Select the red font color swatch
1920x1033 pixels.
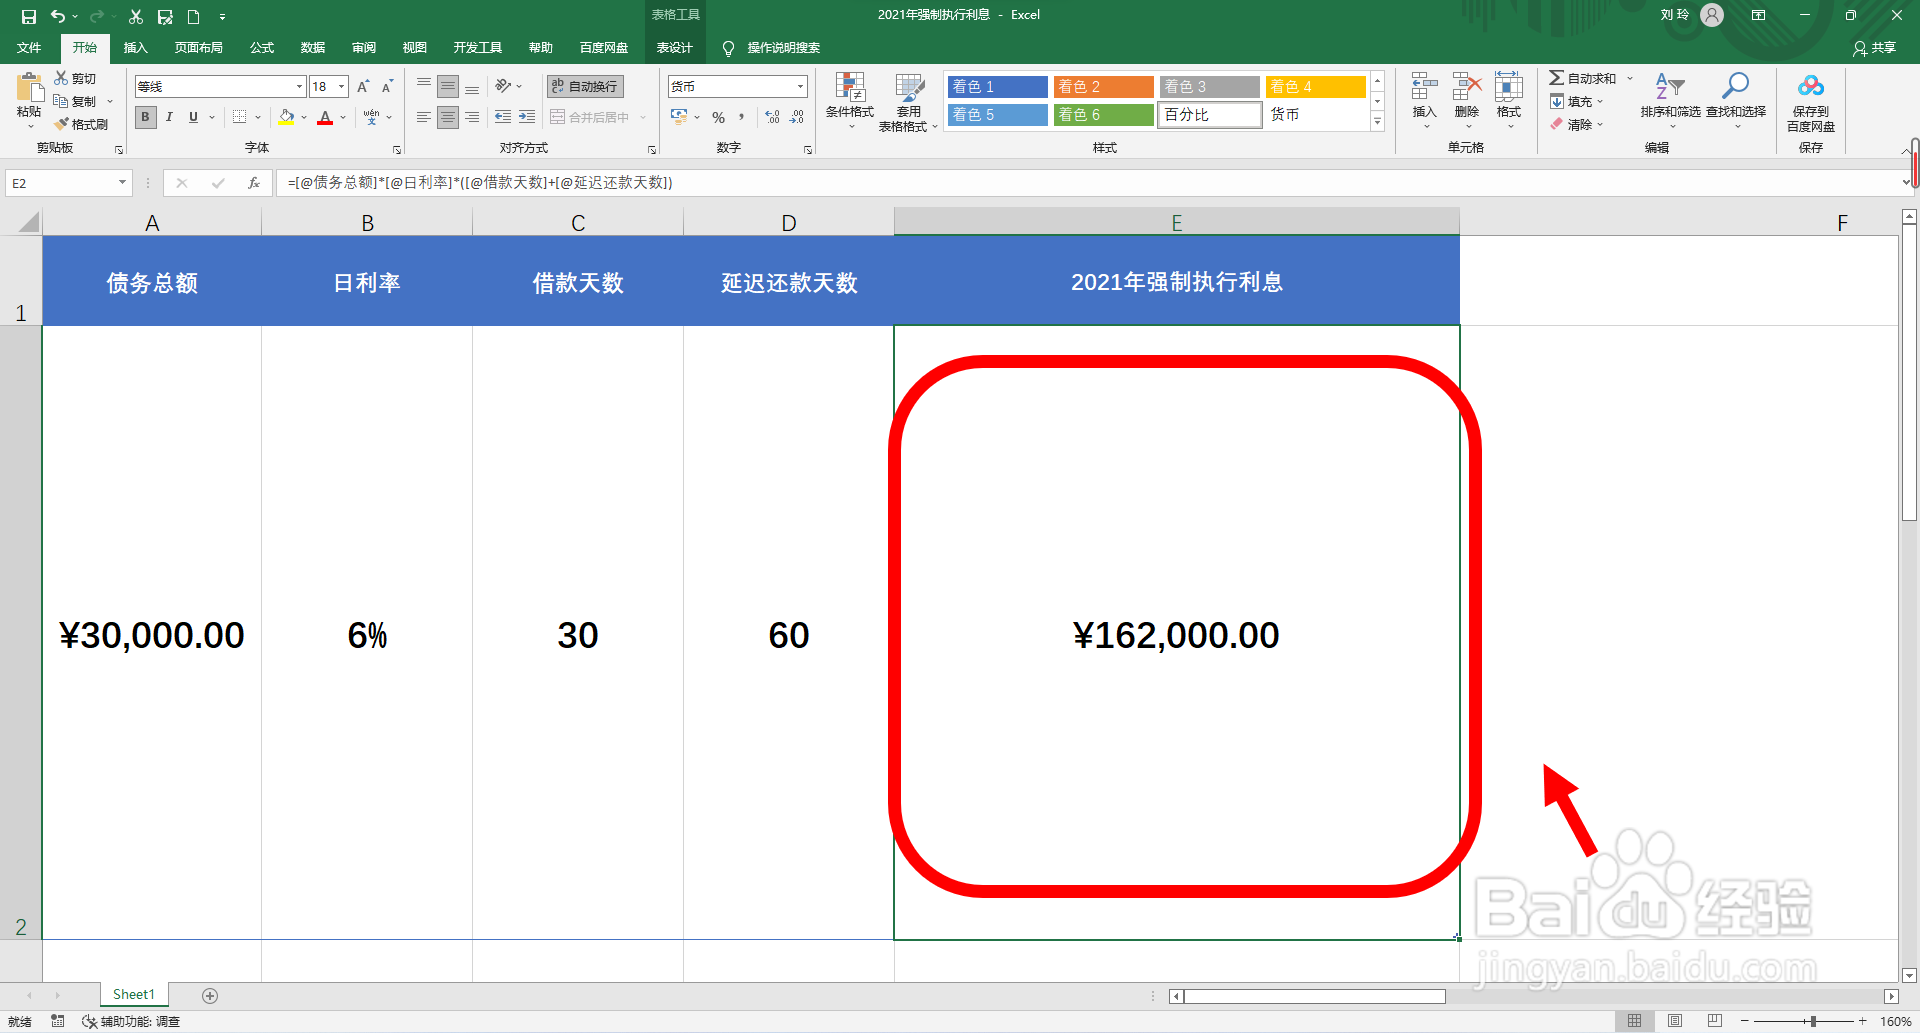click(x=325, y=123)
